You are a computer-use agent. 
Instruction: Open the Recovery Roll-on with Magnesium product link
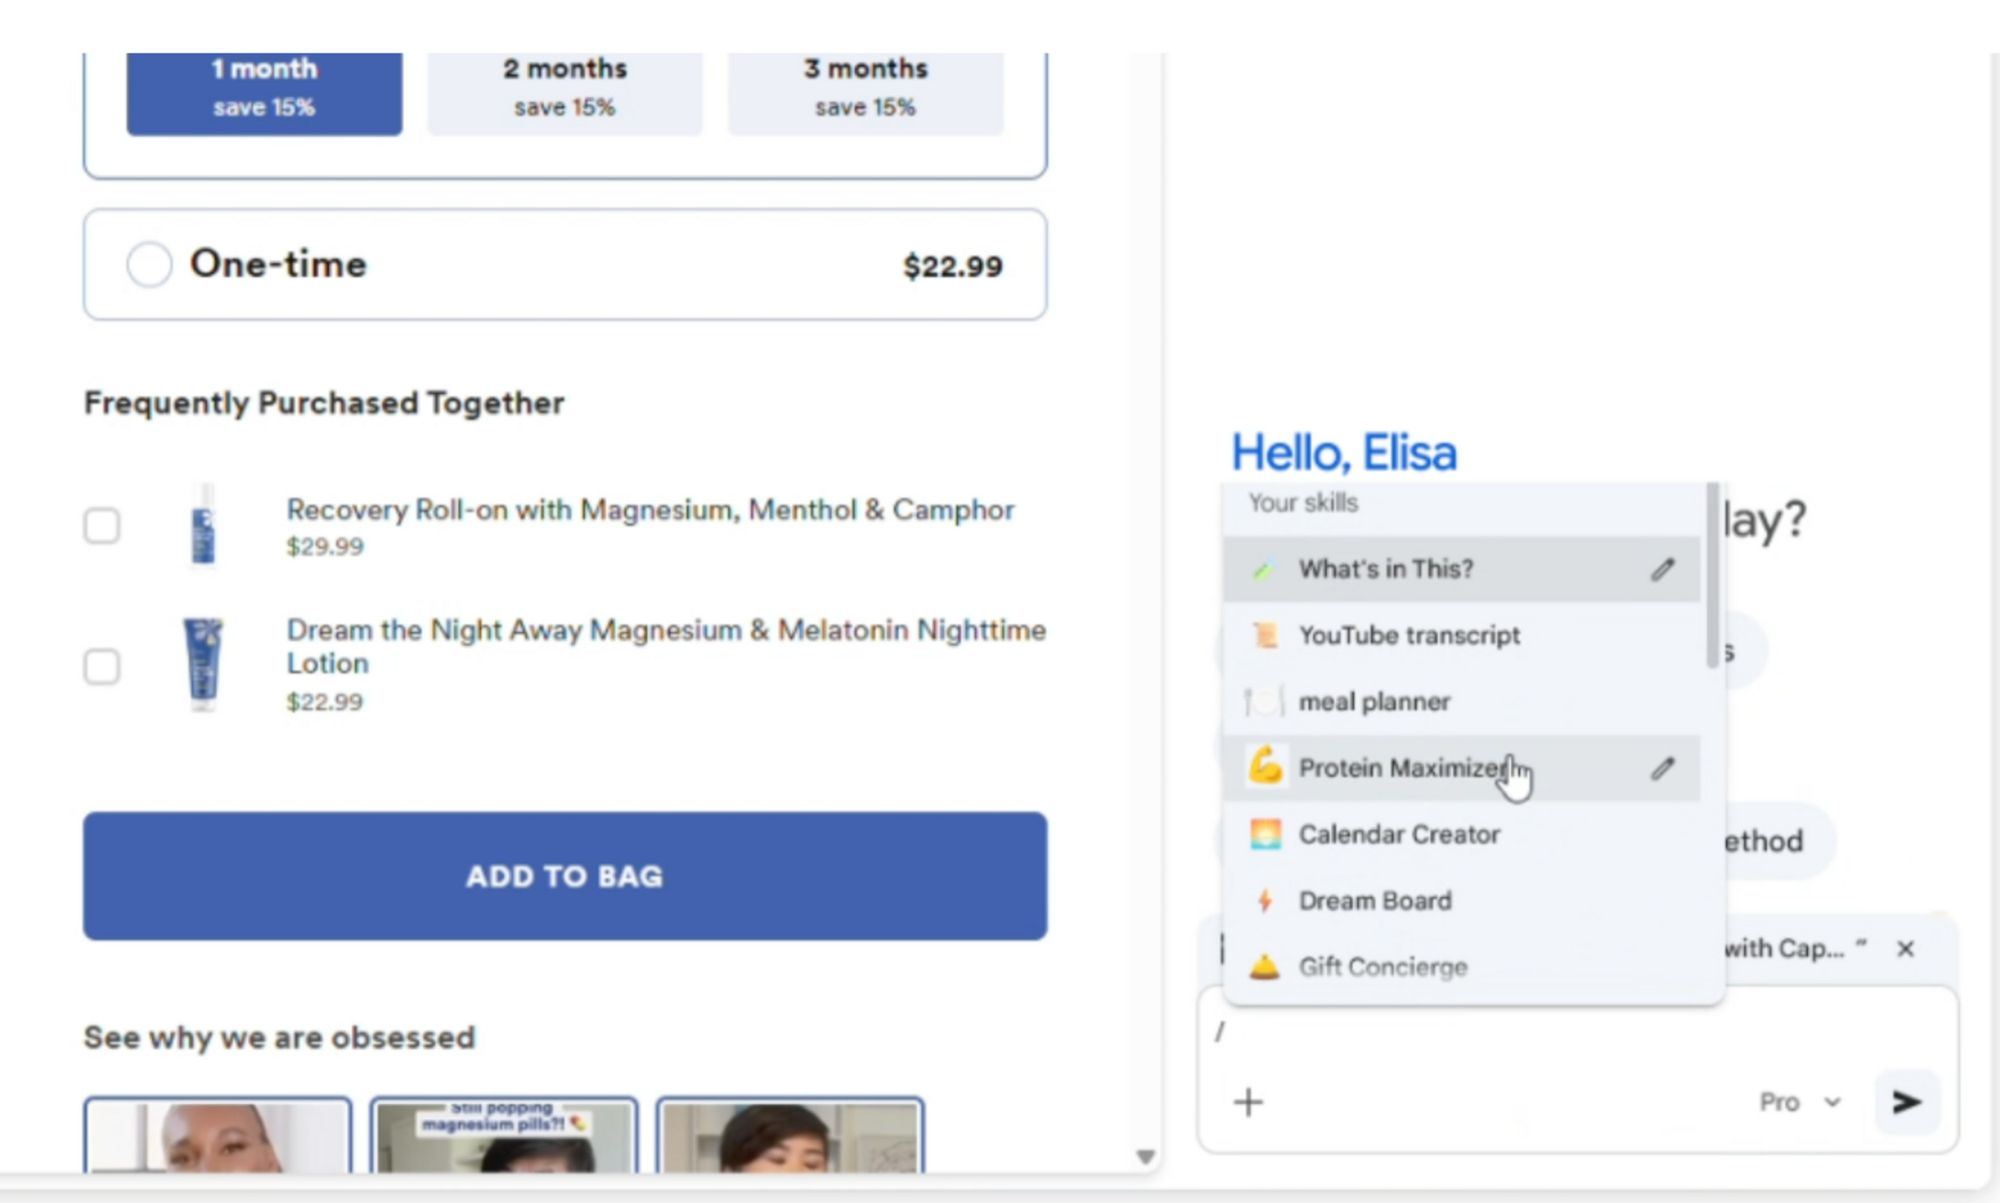coord(650,510)
